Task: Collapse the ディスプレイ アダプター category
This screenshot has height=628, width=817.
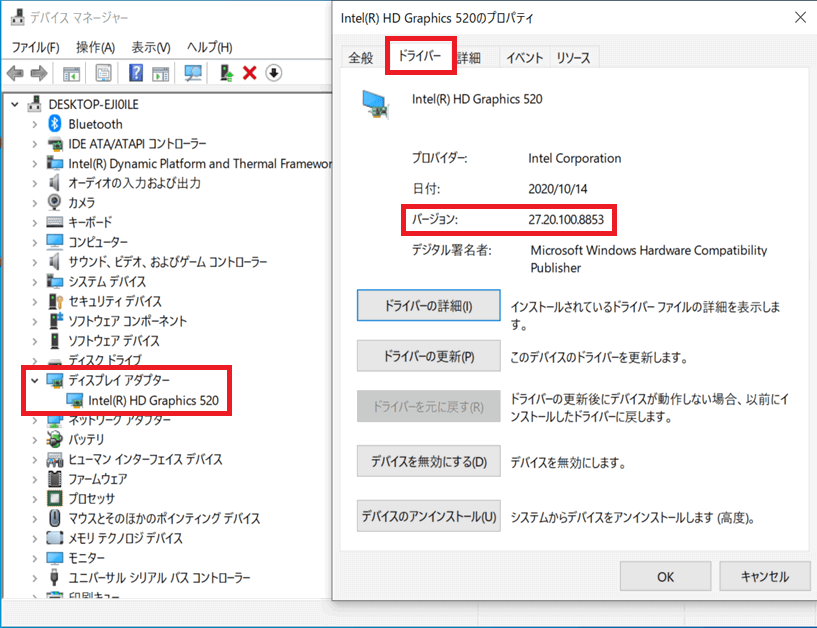Action: click(34, 380)
